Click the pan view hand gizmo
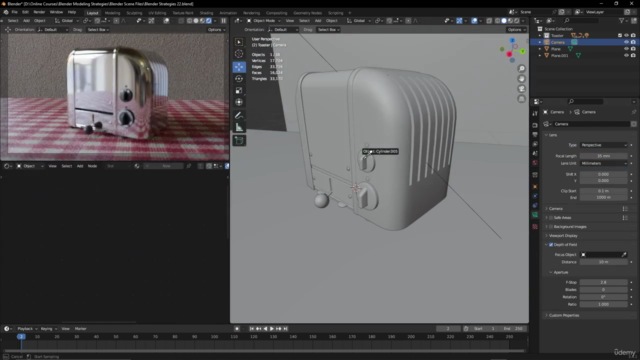 pyautogui.click(x=522, y=79)
